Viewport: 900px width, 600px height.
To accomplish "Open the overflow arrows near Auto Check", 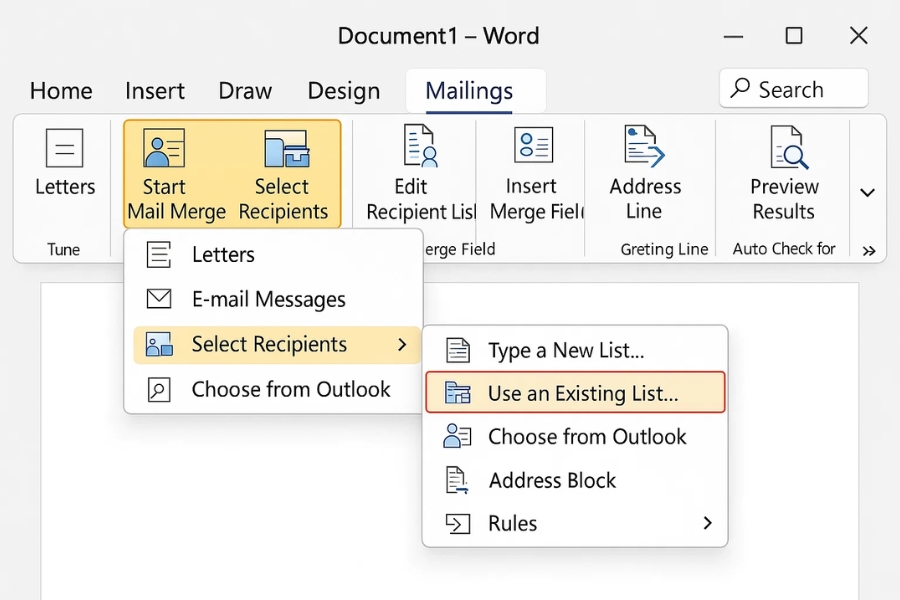I will pos(869,250).
